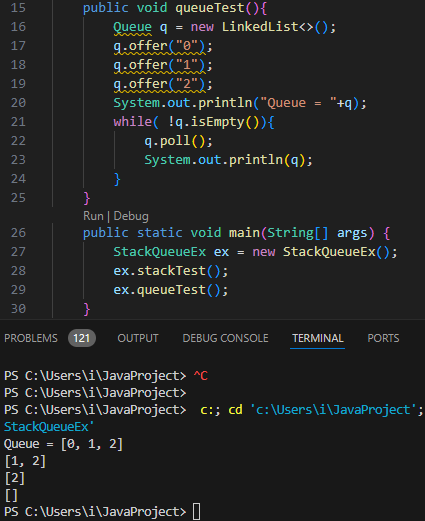Click q.offer("2") call on line 19

[159, 84]
